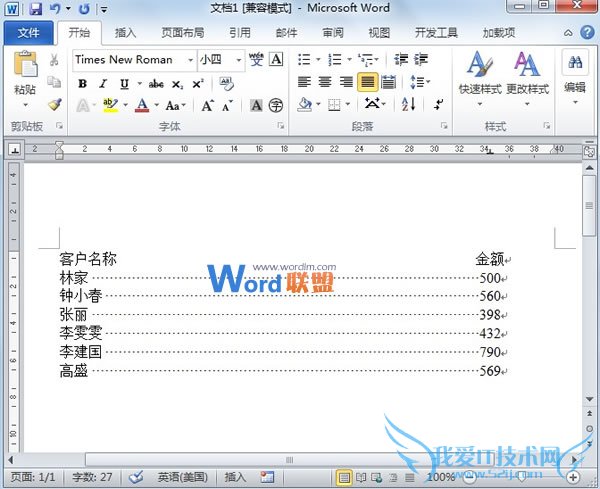Click the Phonetic Guide 文 icon
600x489 pixels.
[x=256, y=60]
